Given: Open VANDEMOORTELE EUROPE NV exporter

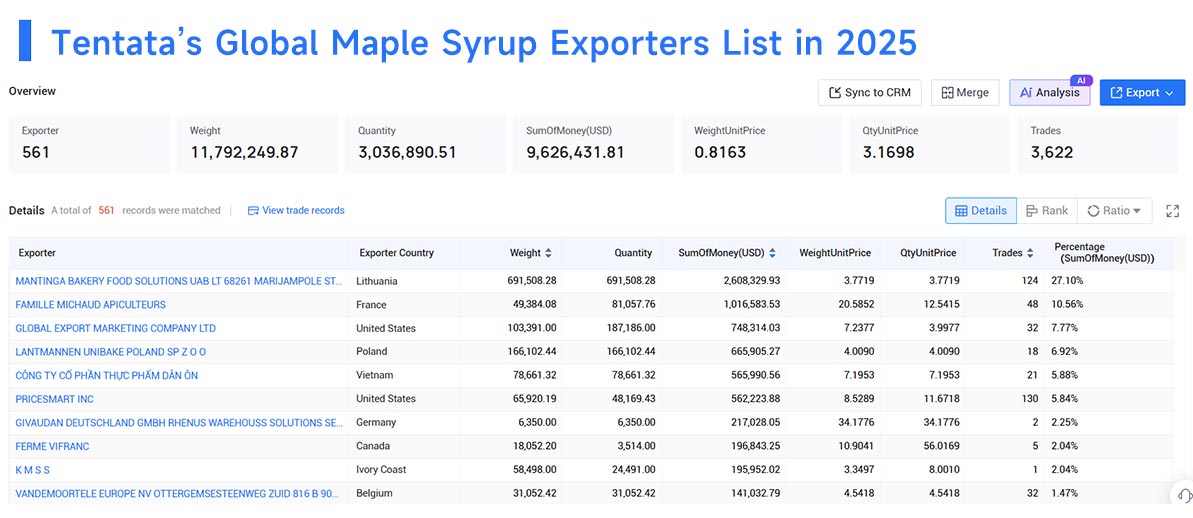Looking at the screenshot, I should click(x=179, y=493).
